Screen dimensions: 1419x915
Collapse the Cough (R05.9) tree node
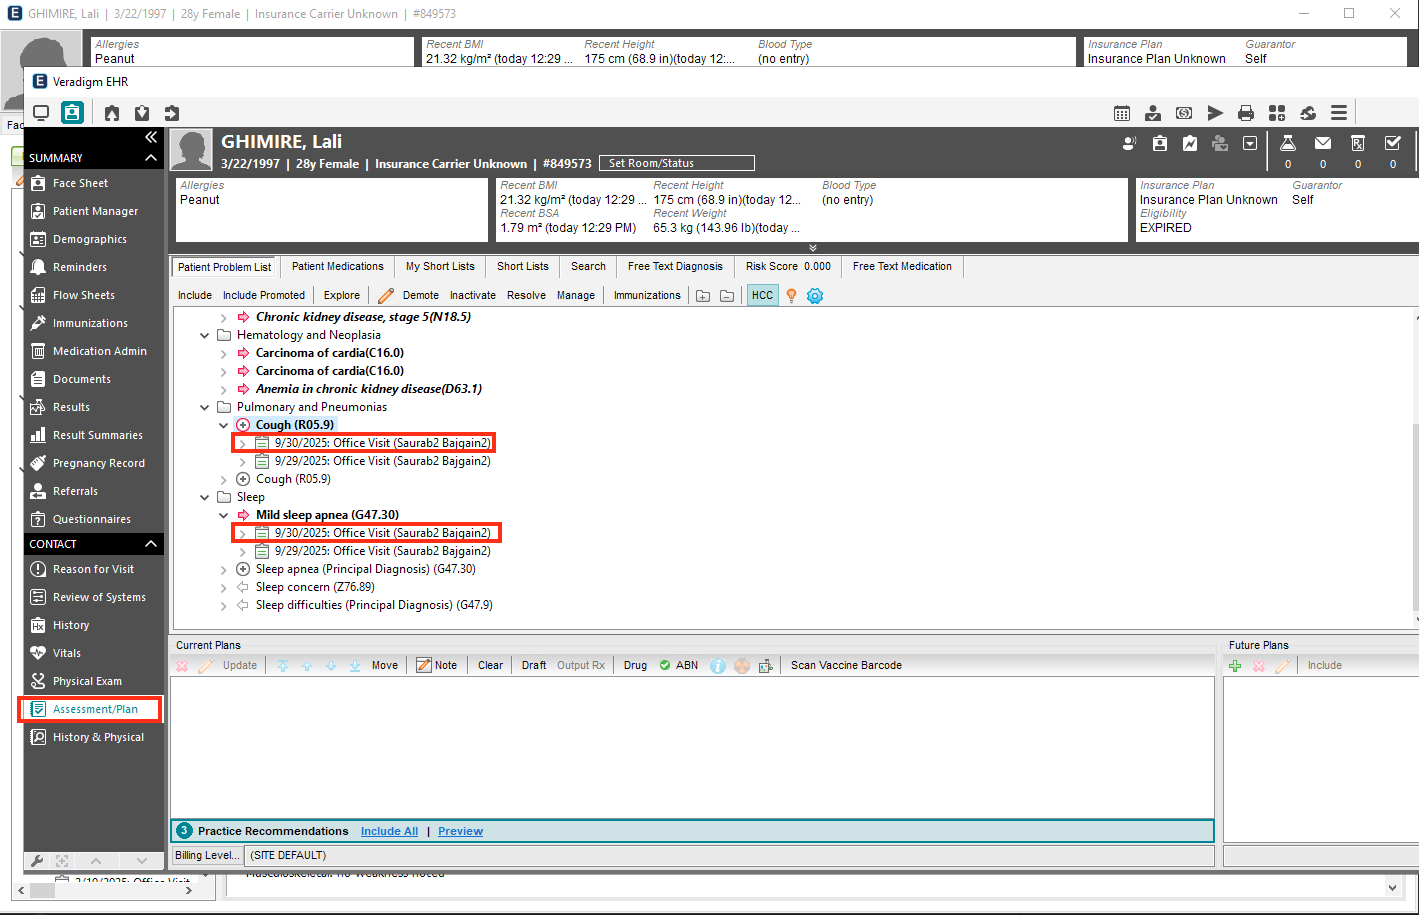coord(224,425)
